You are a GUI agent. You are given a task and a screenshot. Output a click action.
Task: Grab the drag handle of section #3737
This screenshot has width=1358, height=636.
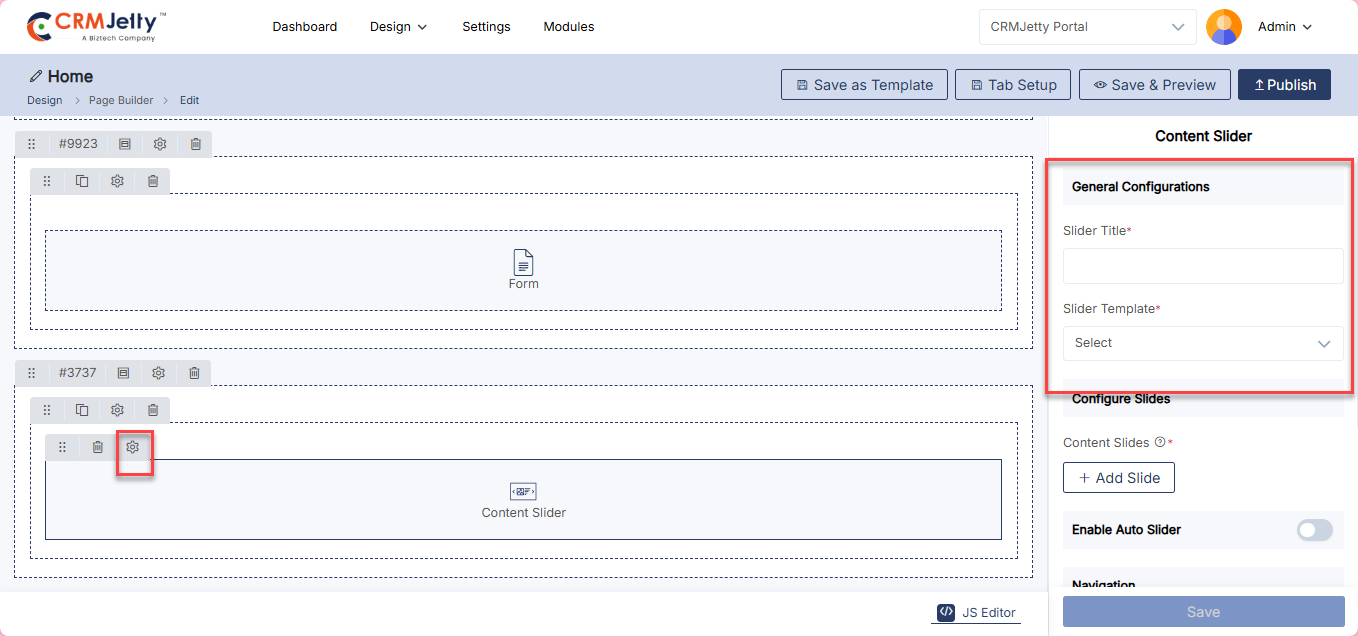click(32, 373)
